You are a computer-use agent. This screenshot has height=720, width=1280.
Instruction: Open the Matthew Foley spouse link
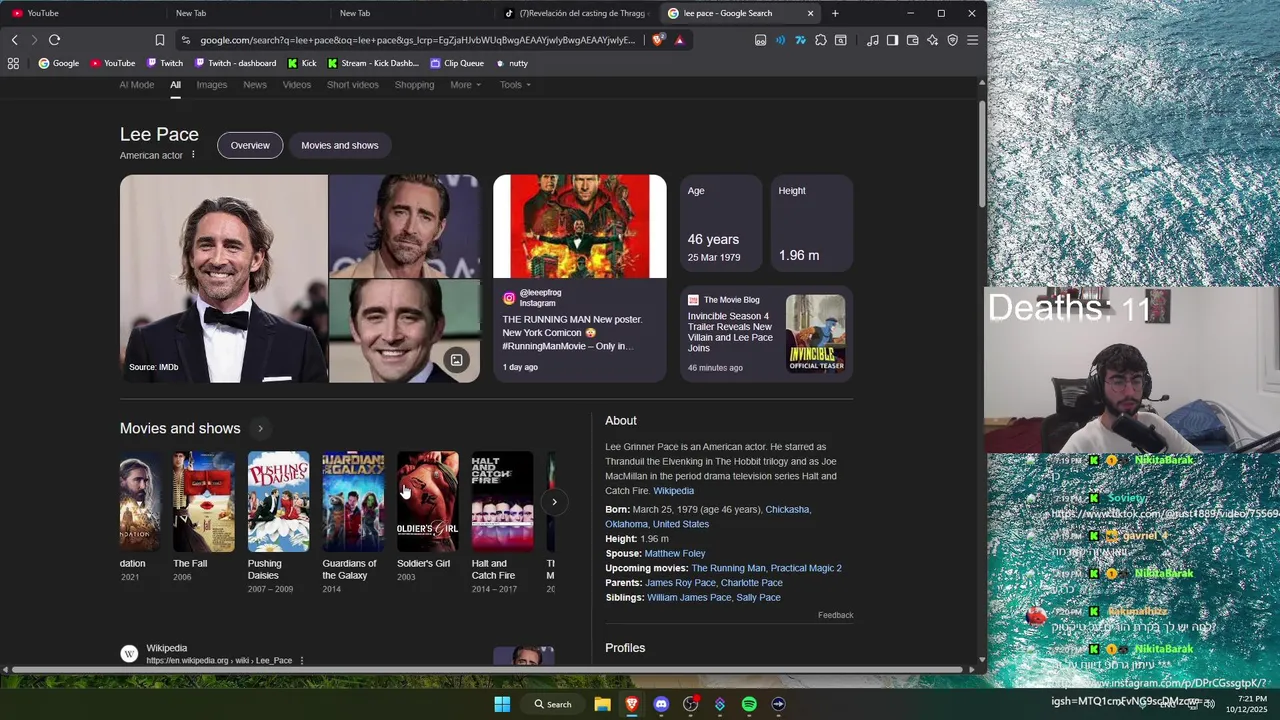pos(675,553)
